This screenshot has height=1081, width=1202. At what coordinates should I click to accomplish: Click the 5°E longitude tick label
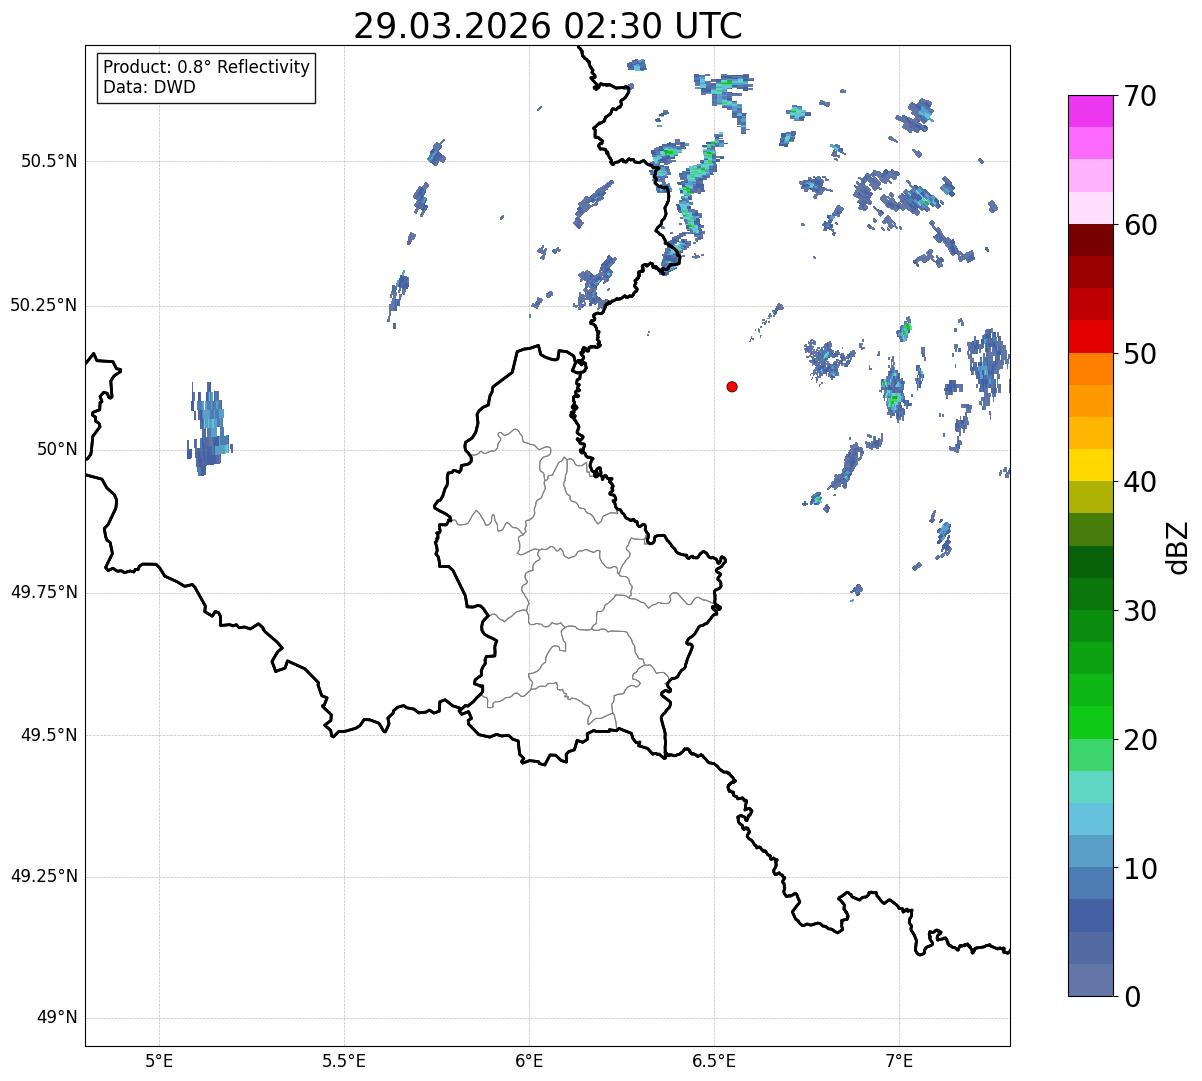tap(159, 1060)
